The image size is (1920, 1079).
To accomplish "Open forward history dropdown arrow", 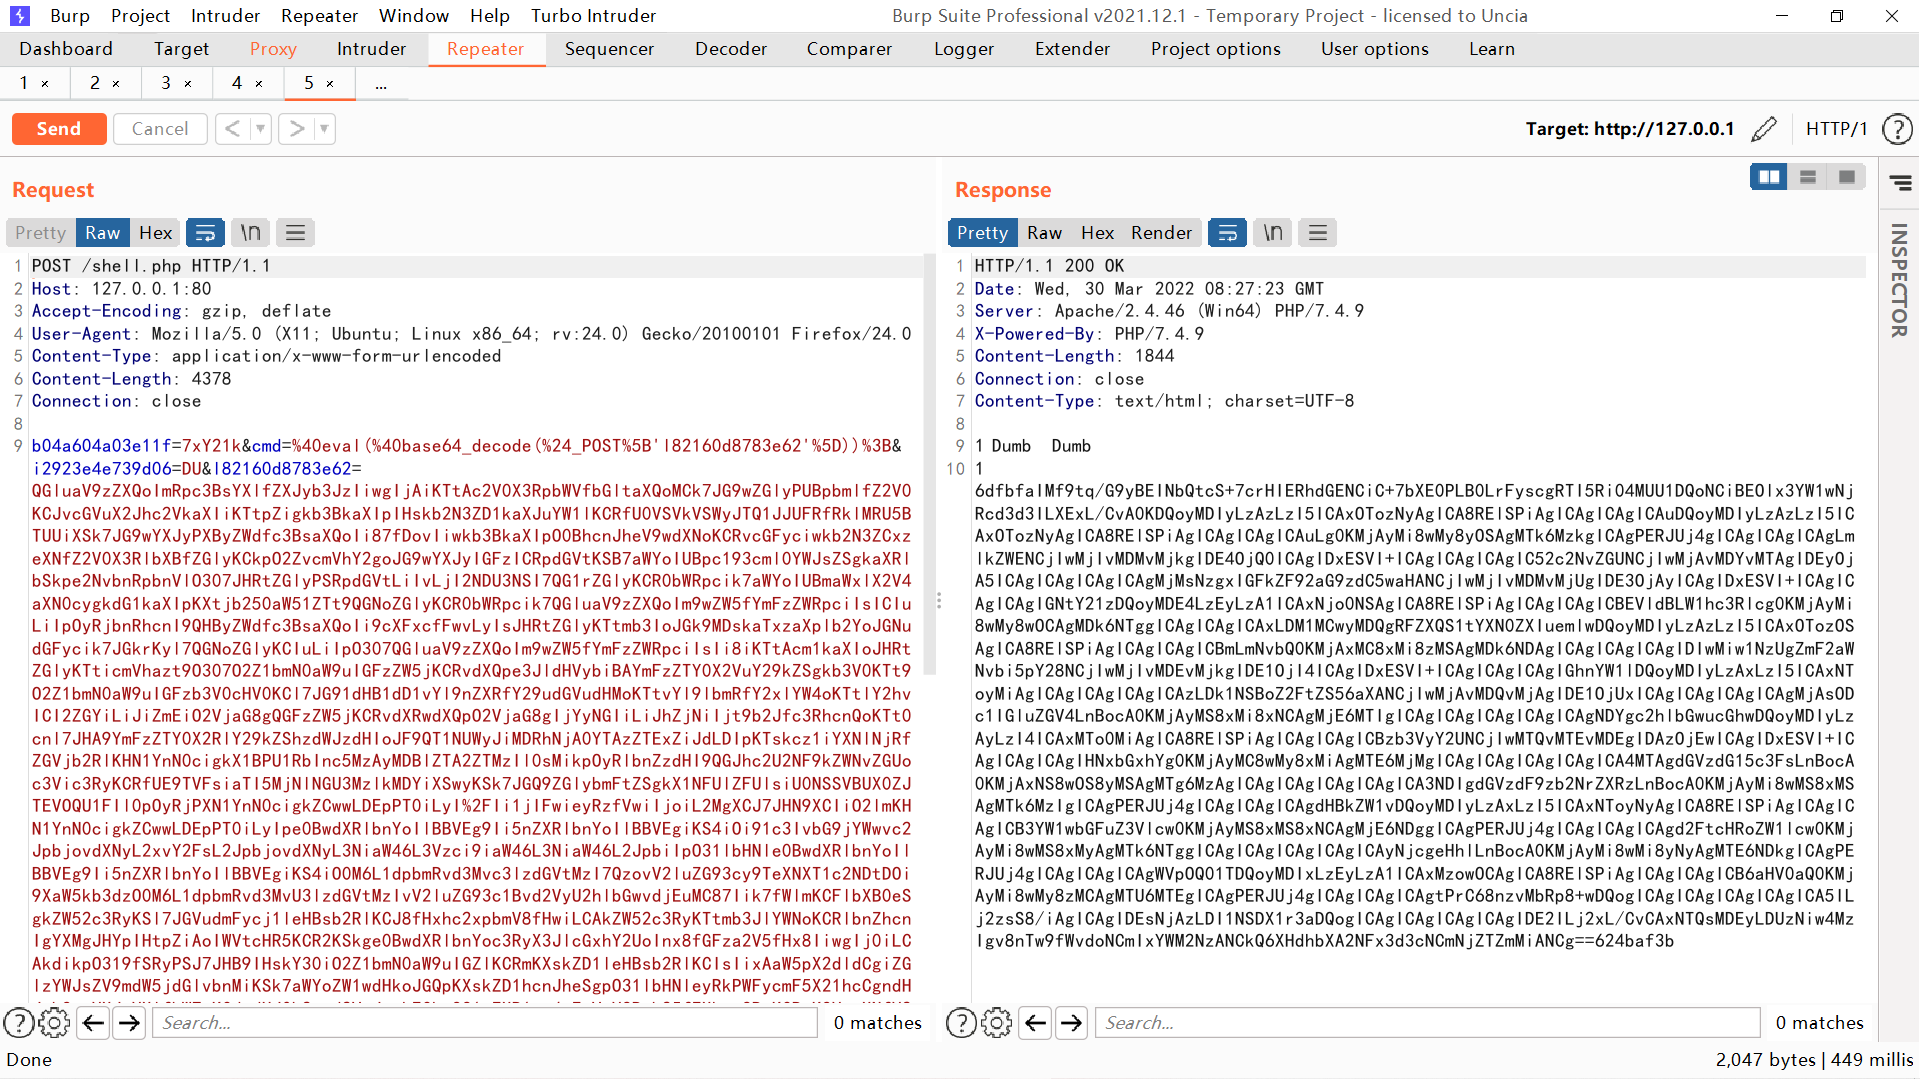I will (324, 129).
